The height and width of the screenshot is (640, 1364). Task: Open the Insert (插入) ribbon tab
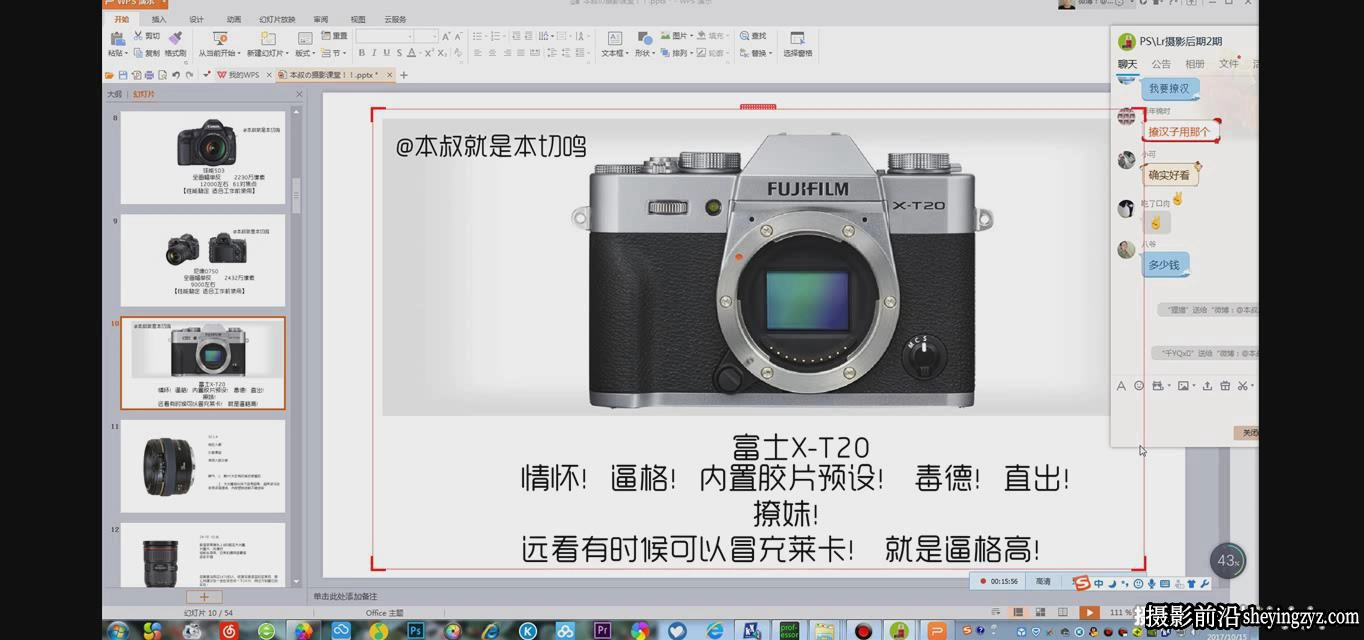159,19
